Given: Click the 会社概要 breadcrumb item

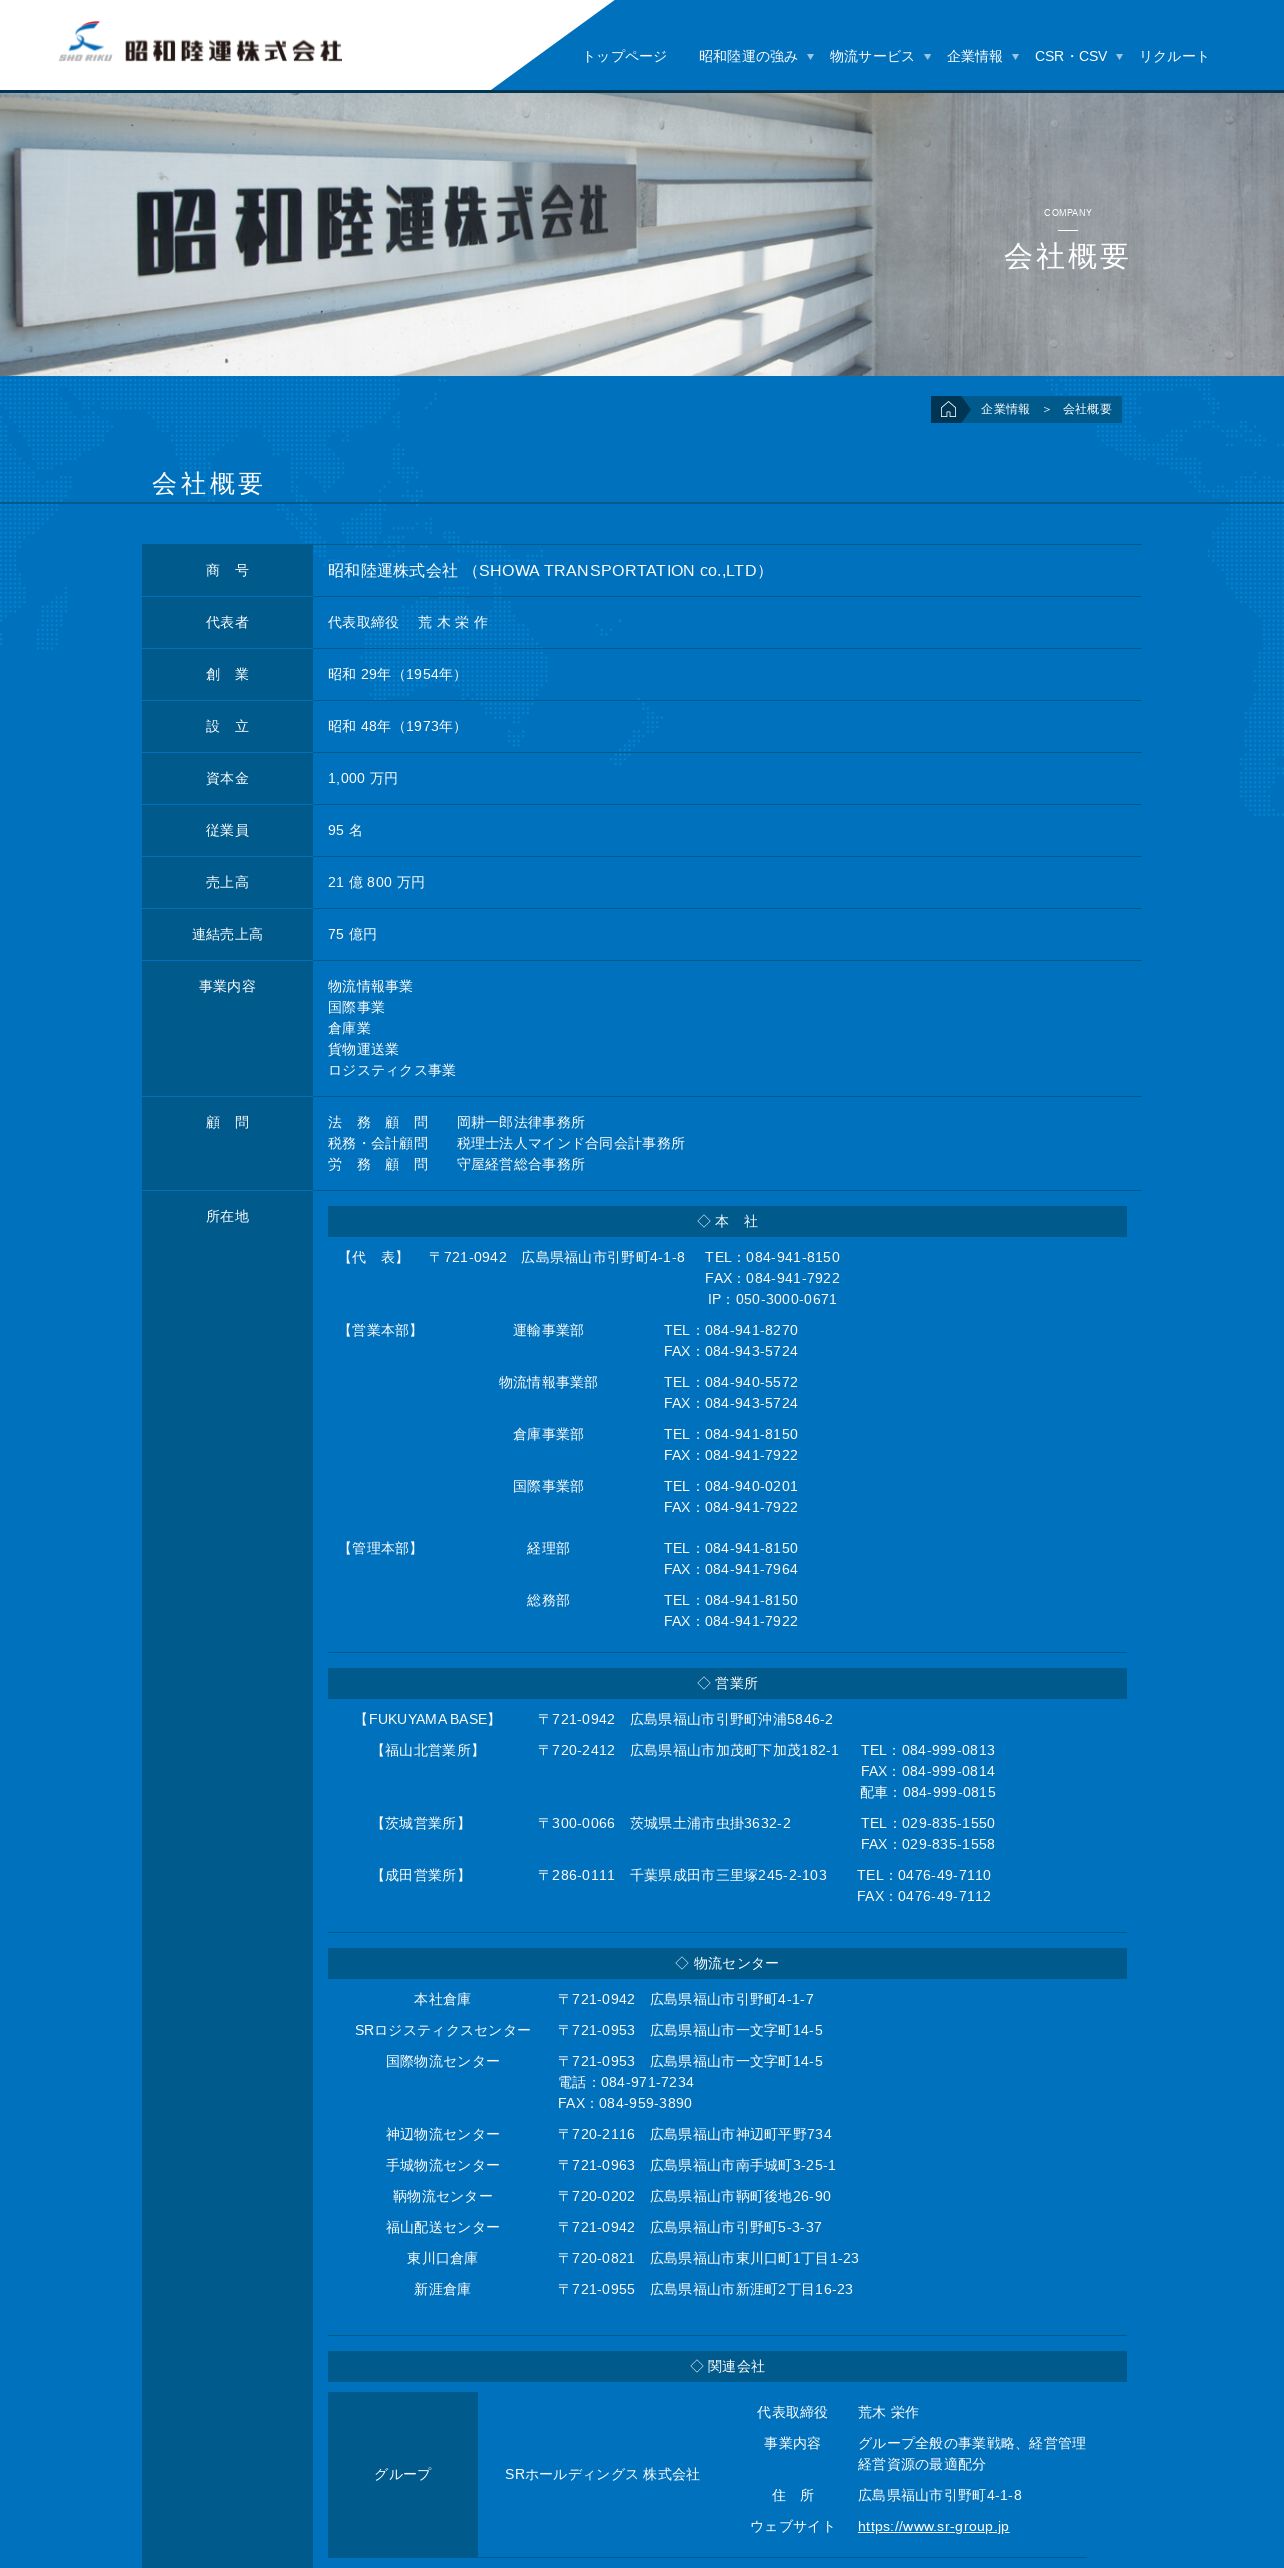Looking at the screenshot, I should coord(1087,409).
